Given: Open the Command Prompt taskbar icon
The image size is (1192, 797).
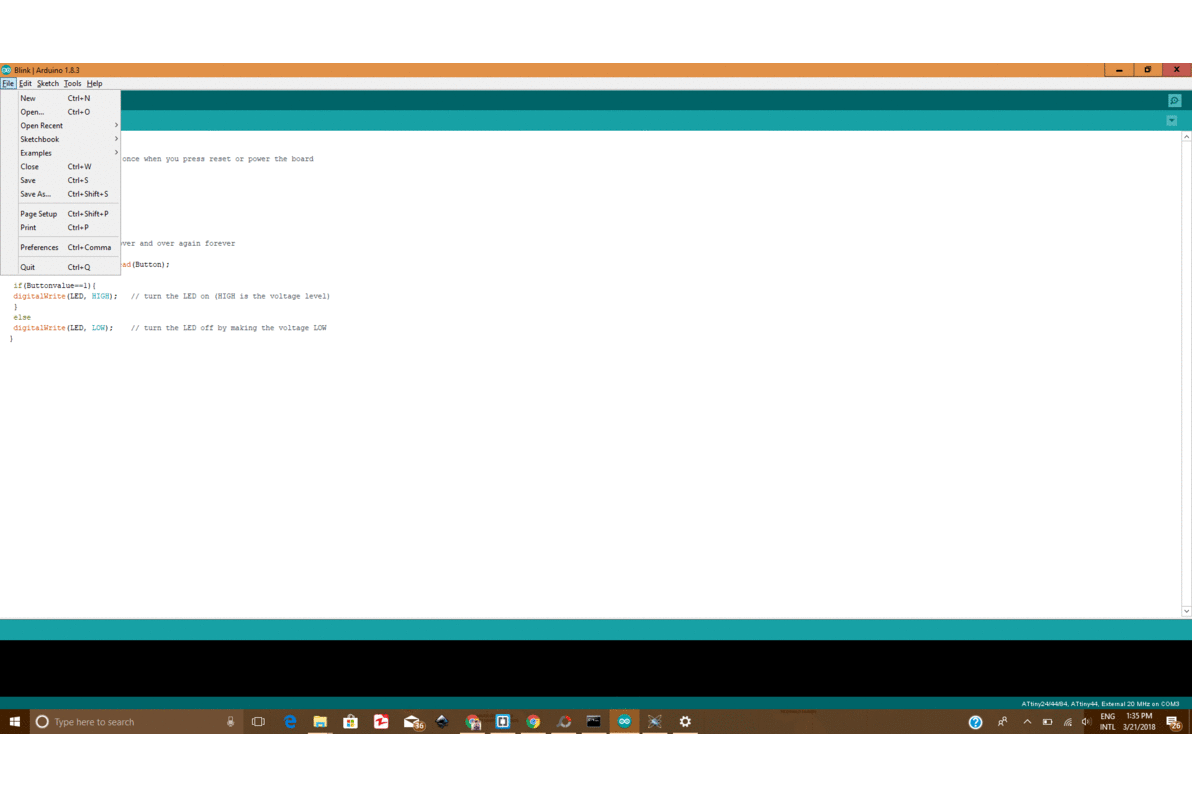Looking at the screenshot, I should [594, 722].
